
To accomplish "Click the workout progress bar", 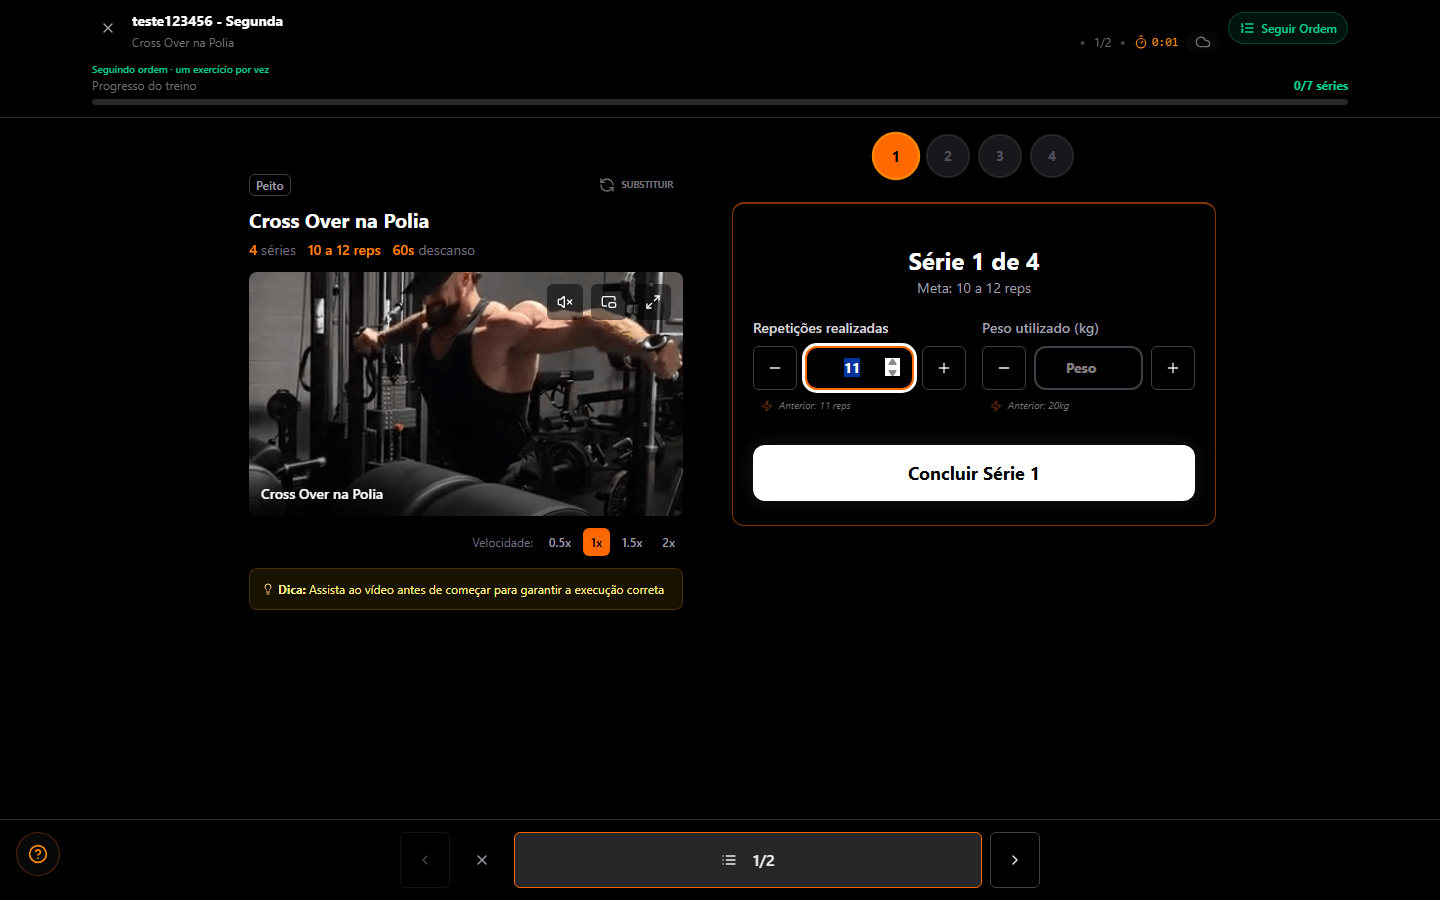I will tap(720, 102).
